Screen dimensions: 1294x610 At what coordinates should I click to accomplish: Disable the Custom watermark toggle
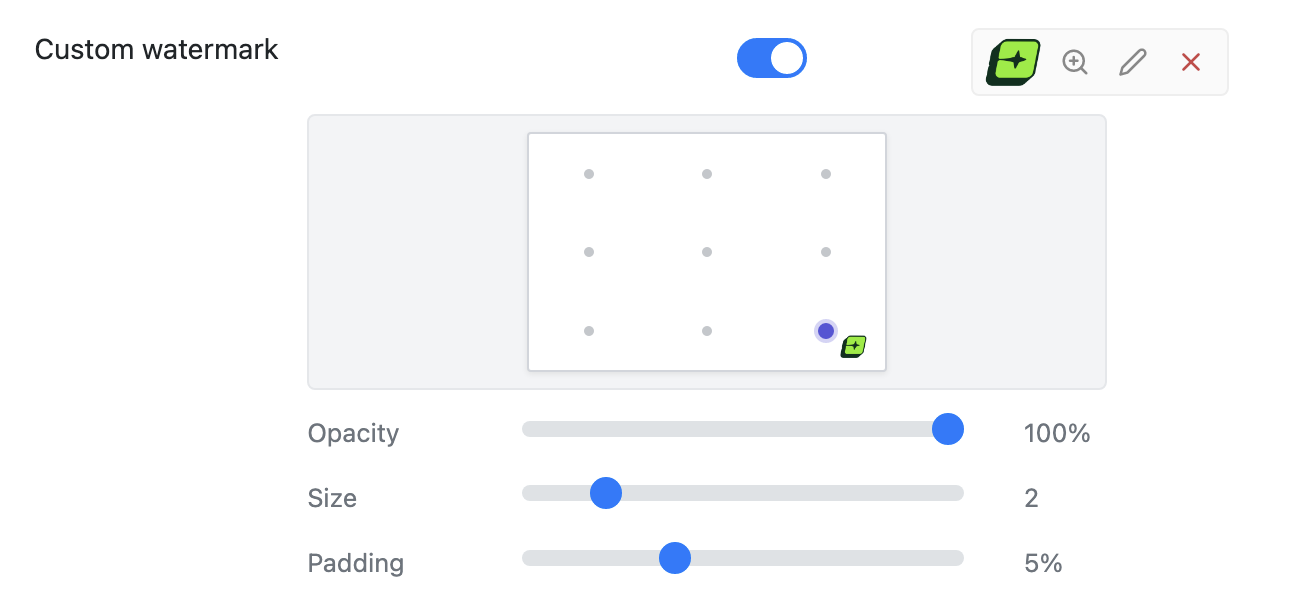pos(771,58)
